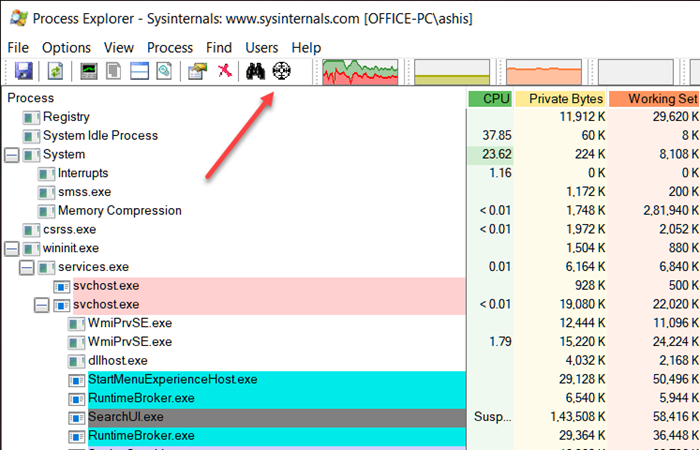Select the Memory Compression row

120,211
